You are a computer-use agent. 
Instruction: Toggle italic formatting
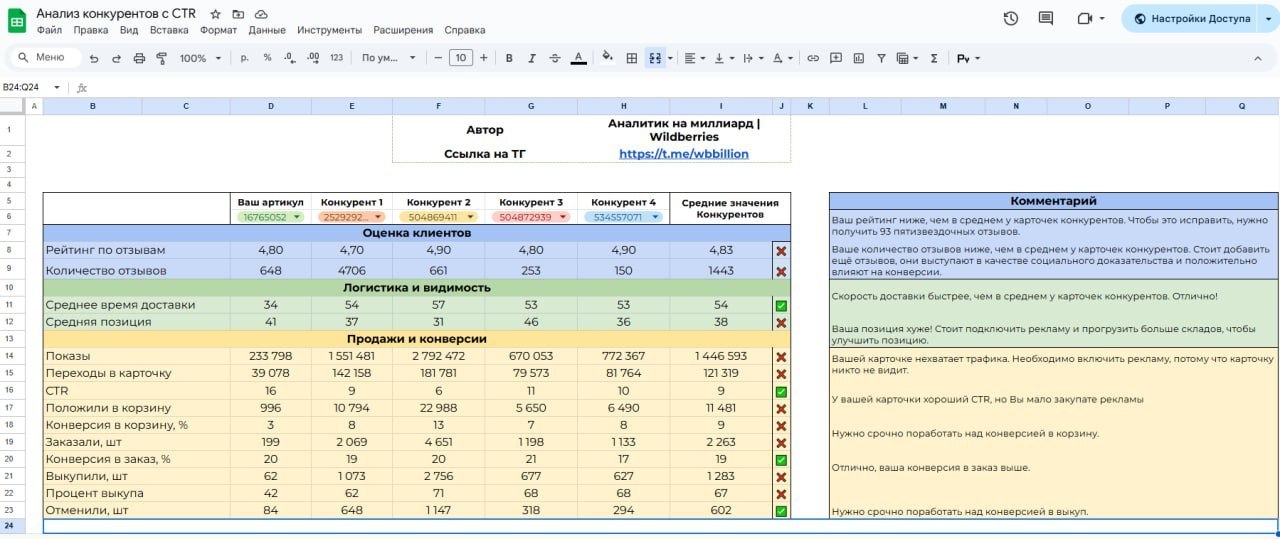[x=532, y=58]
